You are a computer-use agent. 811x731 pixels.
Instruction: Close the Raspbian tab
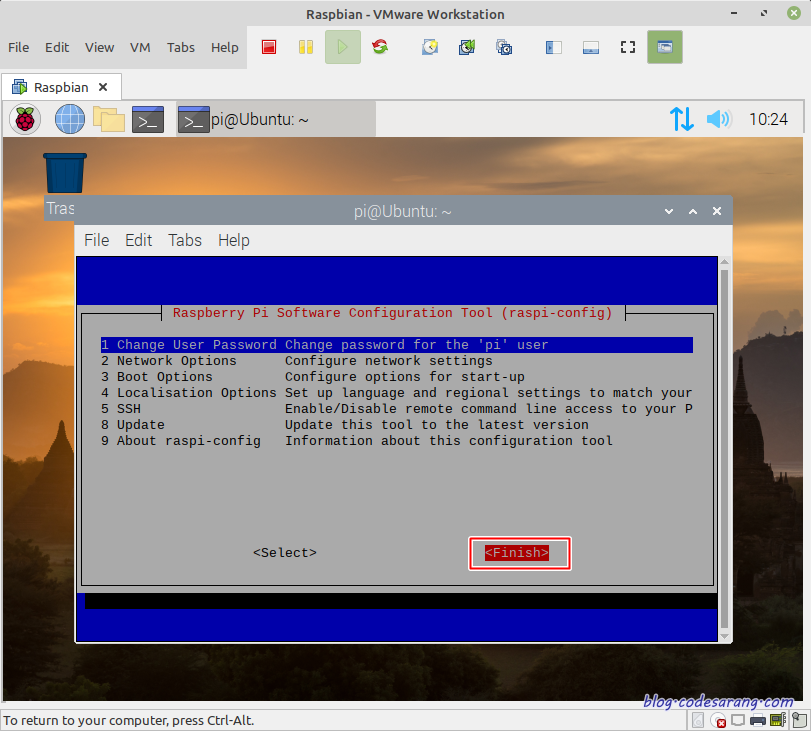coord(103,87)
